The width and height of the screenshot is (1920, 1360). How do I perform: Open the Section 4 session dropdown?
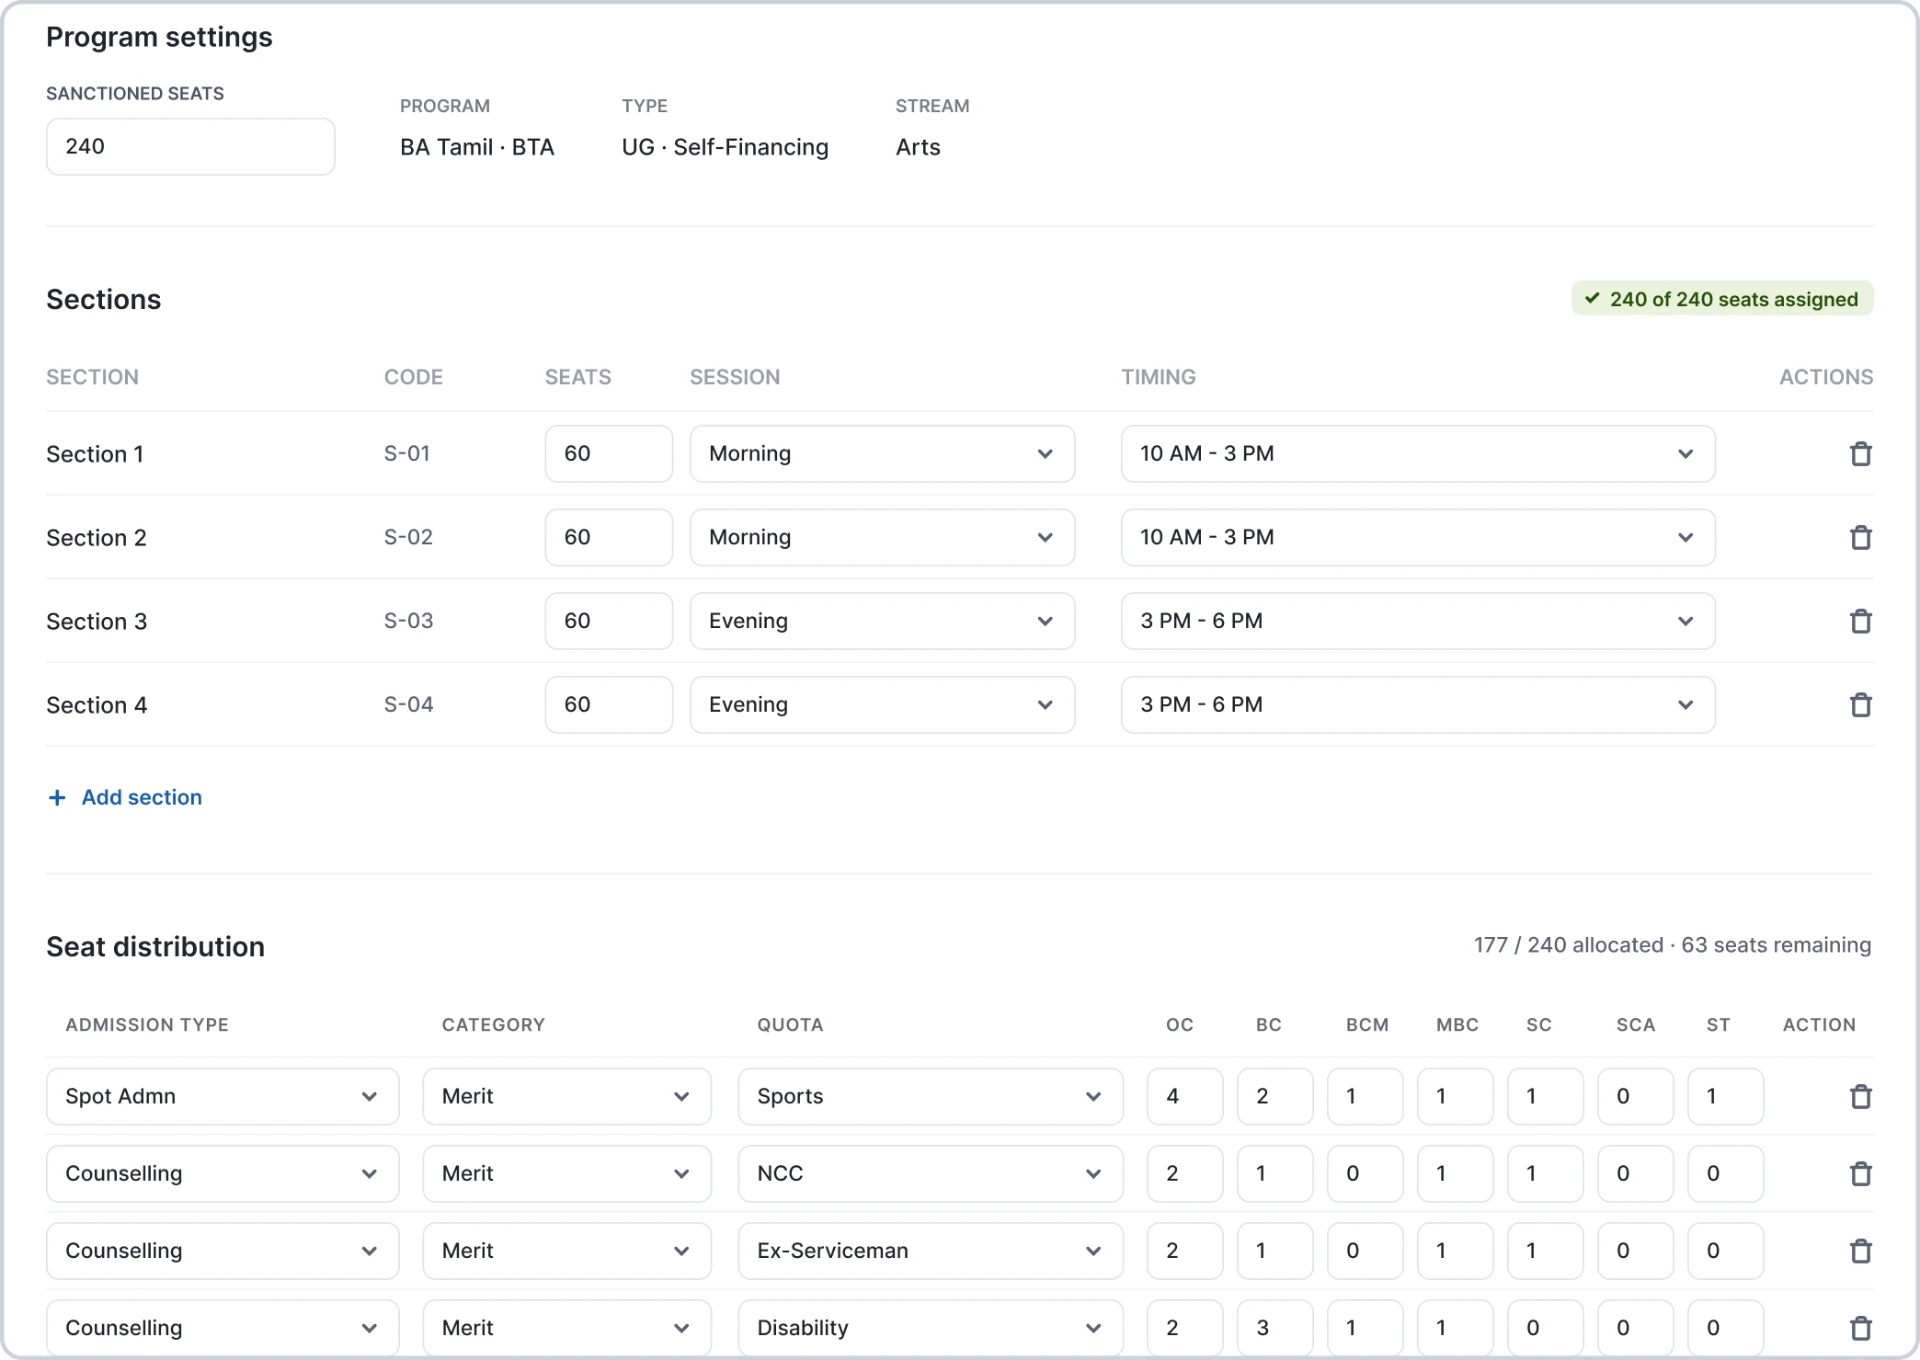click(x=882, y=705)
